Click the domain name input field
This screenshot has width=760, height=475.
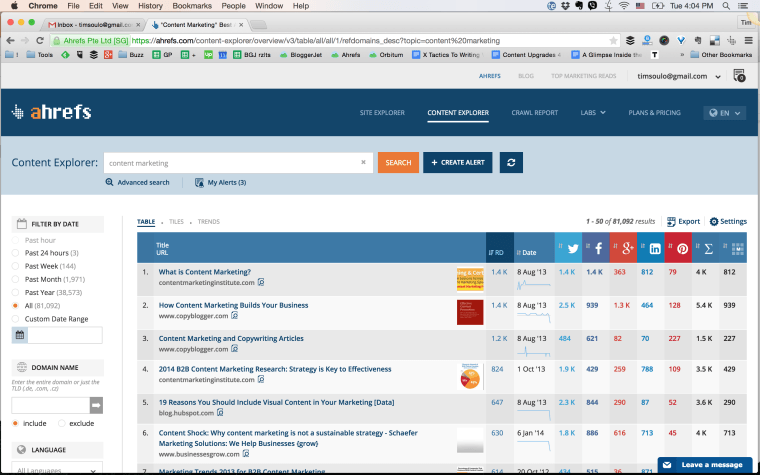click(51, 406)
